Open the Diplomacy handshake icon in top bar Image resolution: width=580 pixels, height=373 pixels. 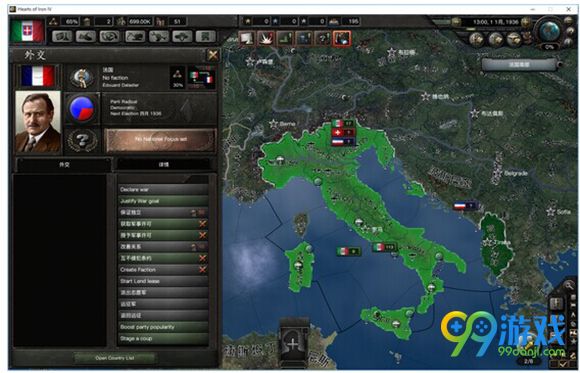[x=110, y=36]
